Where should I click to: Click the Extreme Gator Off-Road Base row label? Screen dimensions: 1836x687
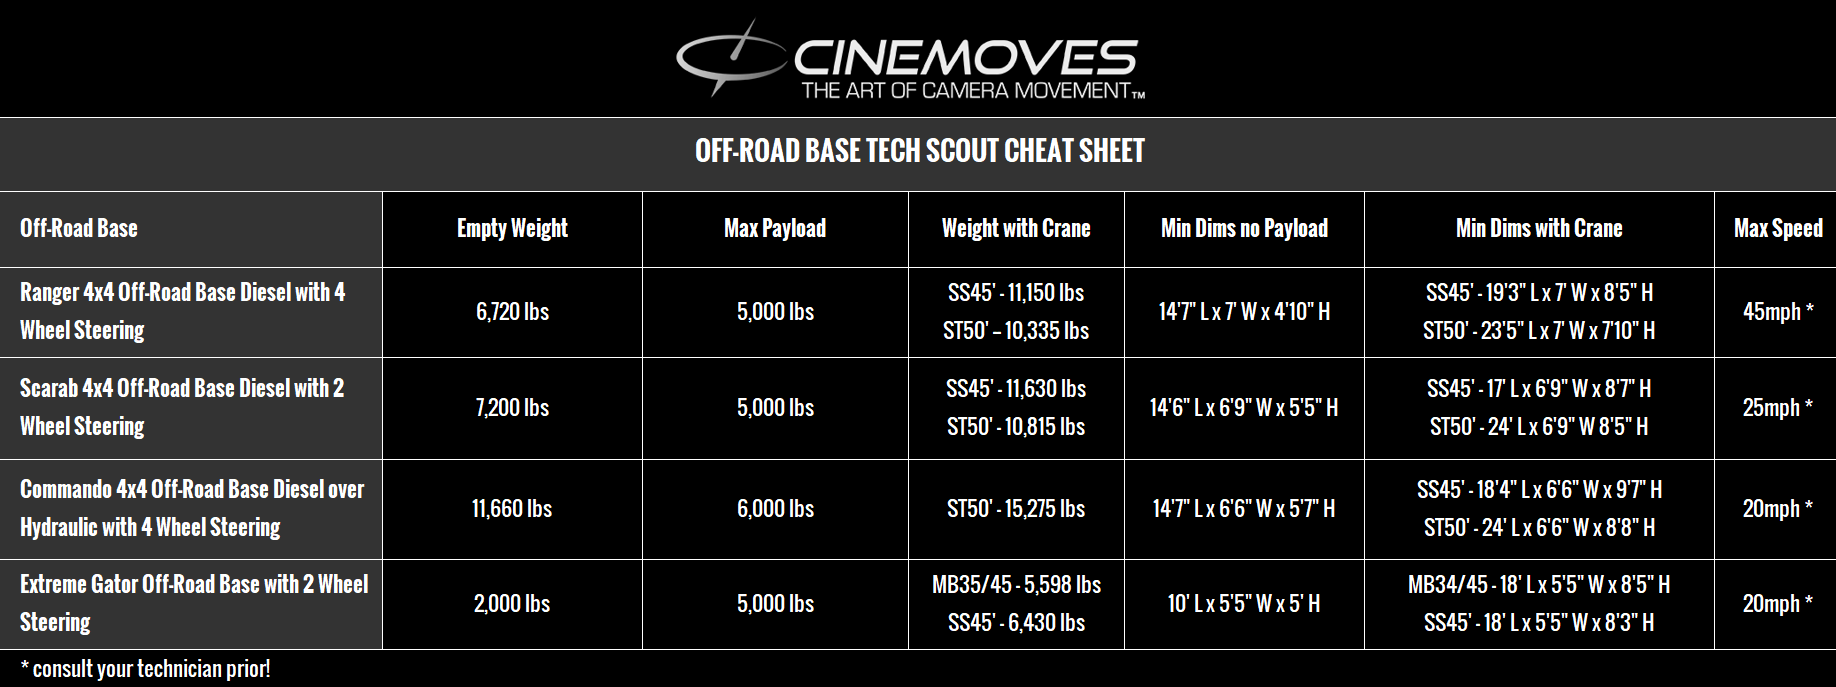tap(194, 603)
